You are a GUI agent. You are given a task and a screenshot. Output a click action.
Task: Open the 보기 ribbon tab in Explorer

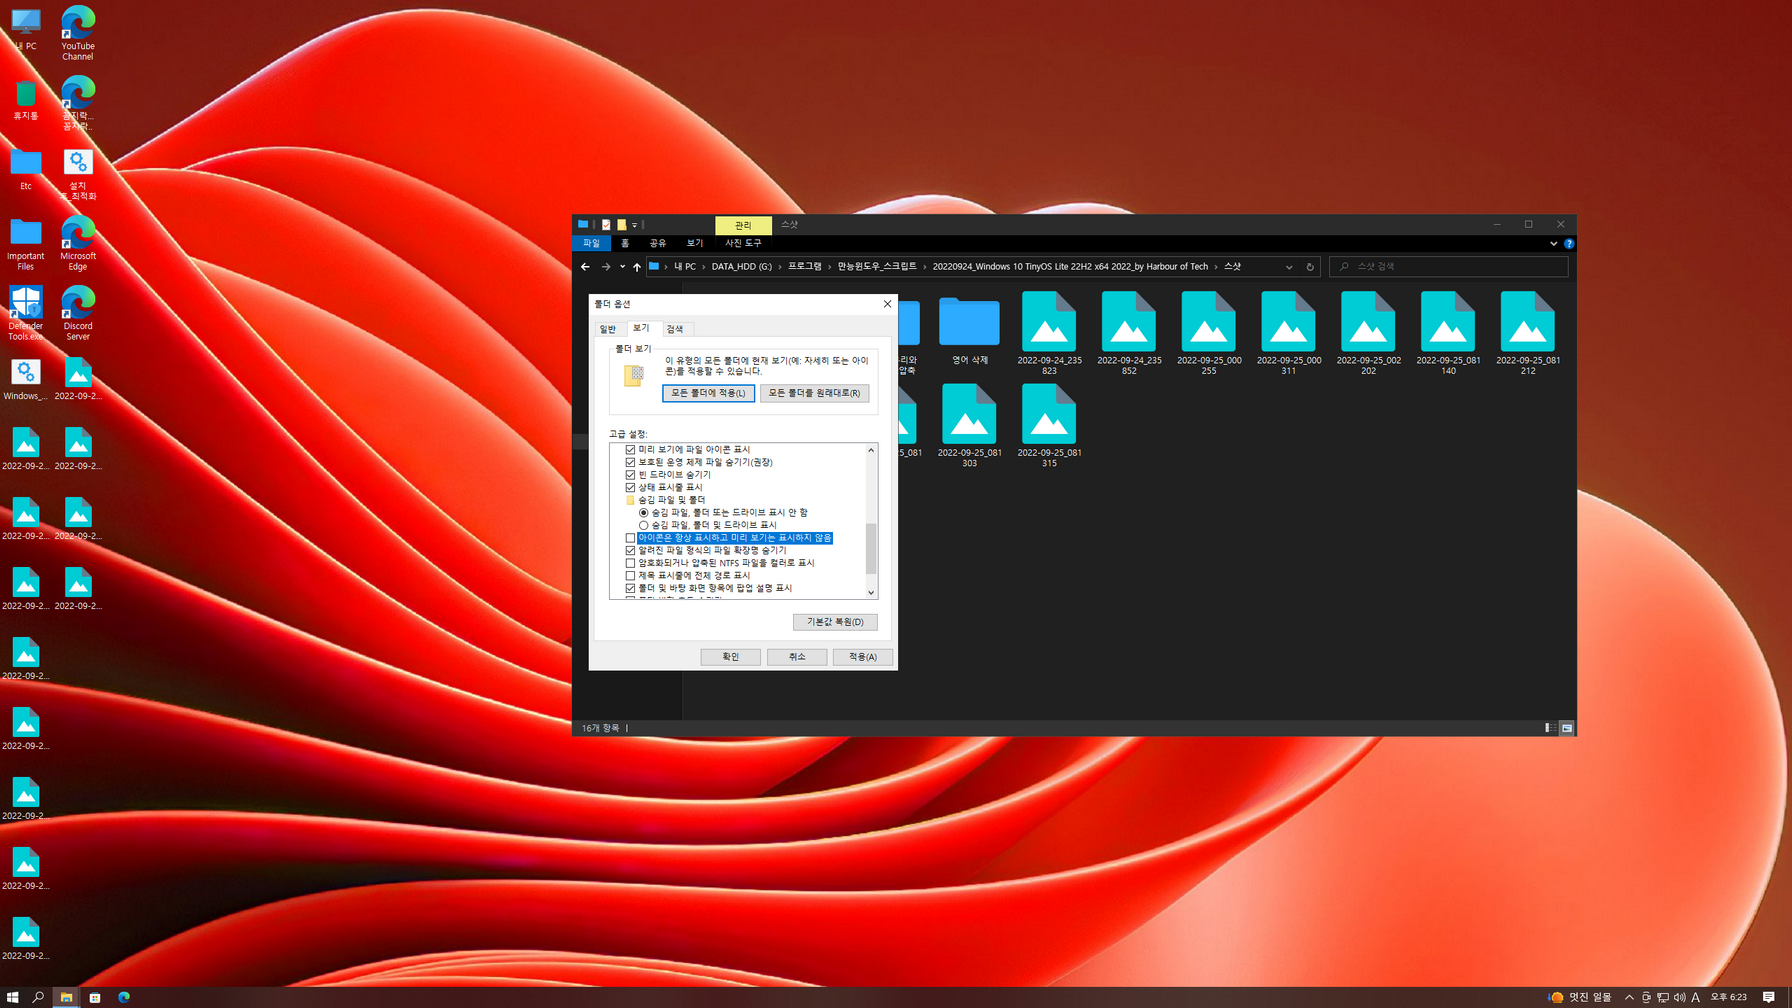click(x=695, y=243)
